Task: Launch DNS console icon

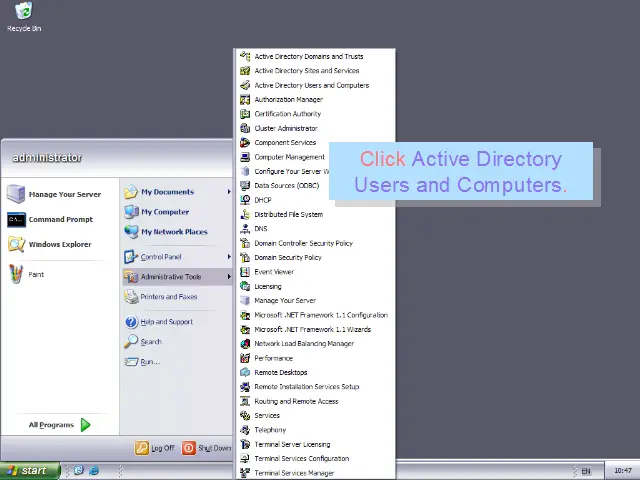Action: click(245, 229)
